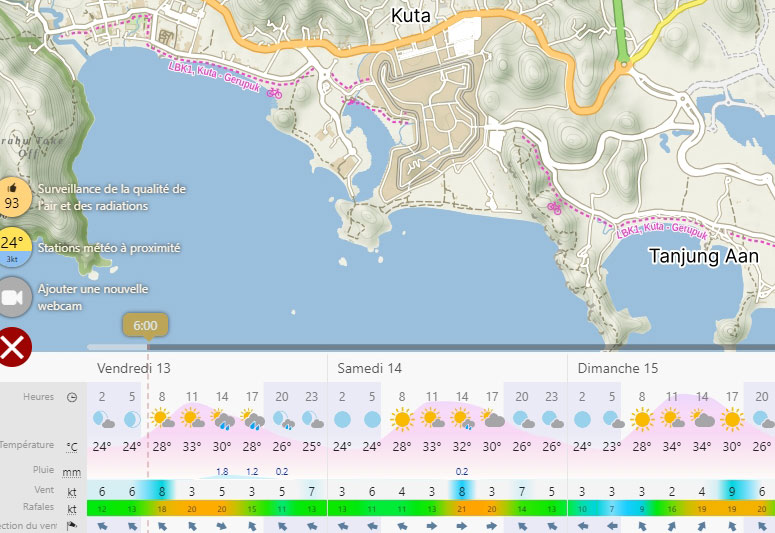This screenshot has width=775, height=533.
Task: Click 'Ajouter une nouvelle webcam' text
Action: pyautogui.click(x=93, y=297)
